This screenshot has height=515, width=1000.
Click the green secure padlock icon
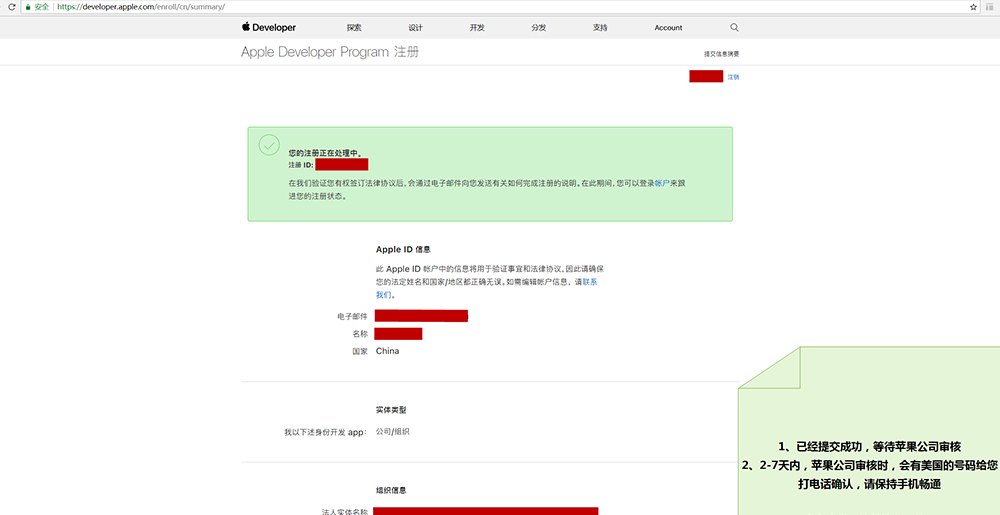coord(28,6)
